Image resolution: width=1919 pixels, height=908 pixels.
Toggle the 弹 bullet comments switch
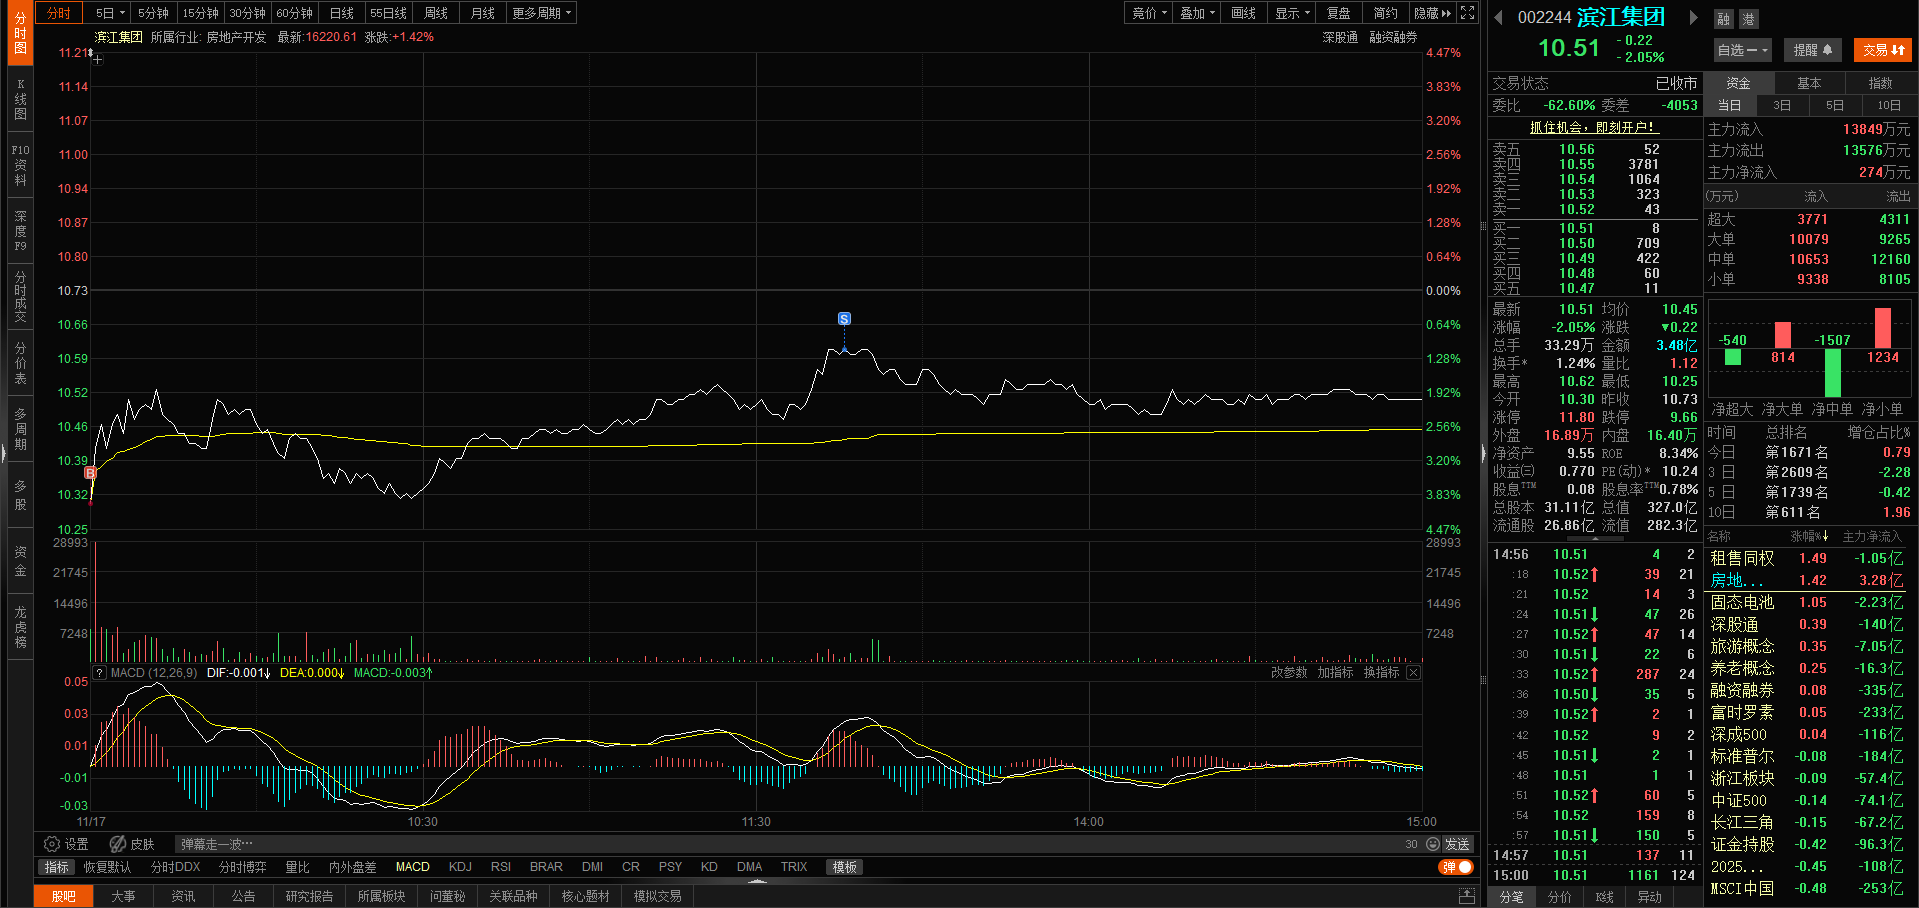[1456, 867]
